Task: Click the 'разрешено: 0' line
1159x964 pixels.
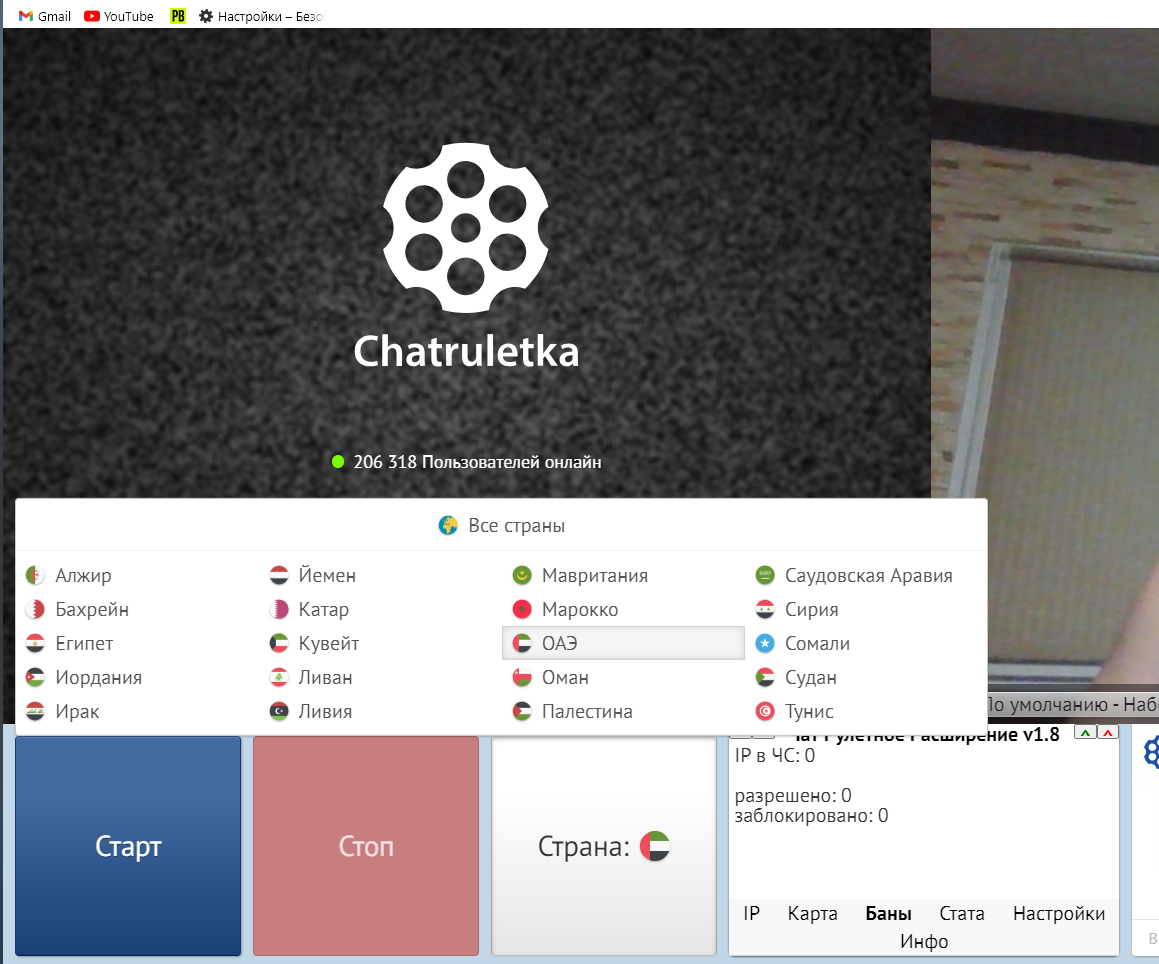Action: 792,795
